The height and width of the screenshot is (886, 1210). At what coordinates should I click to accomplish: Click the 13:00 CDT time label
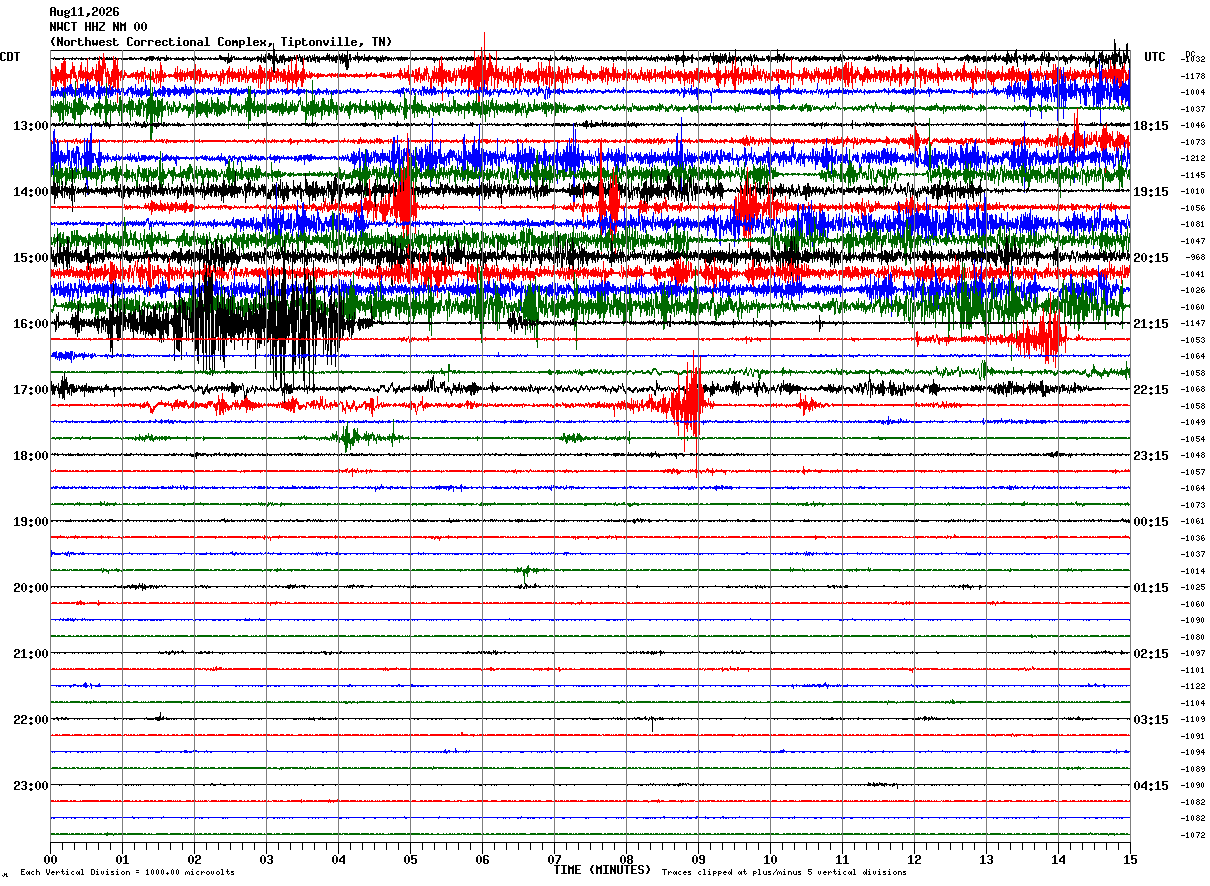click(31, 126)
